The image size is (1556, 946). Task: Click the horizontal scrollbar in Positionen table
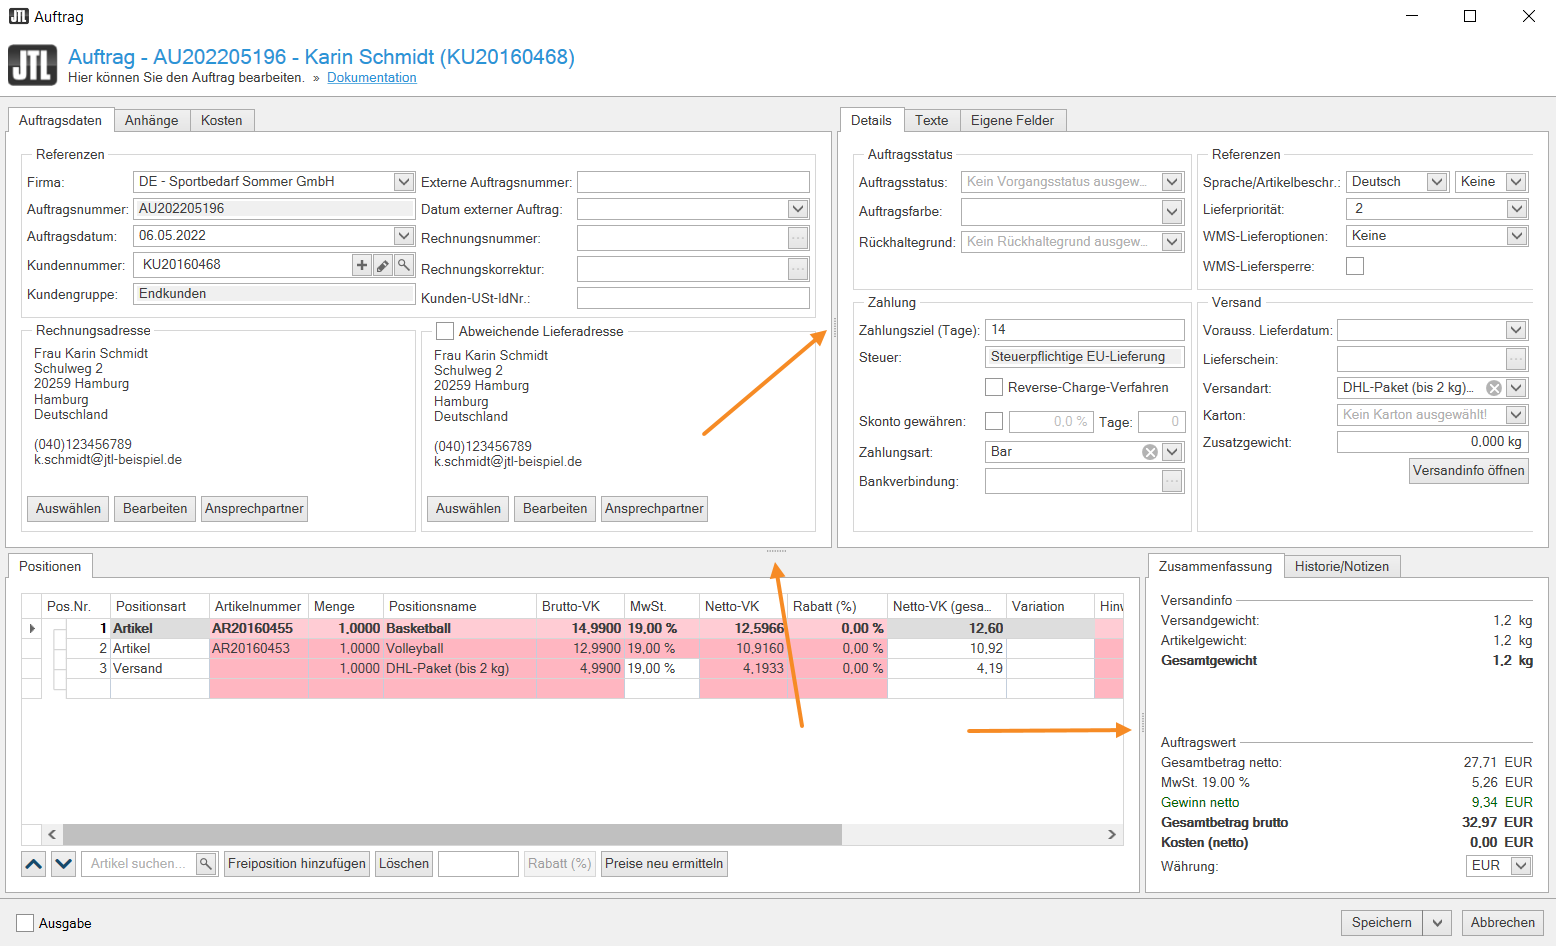coord(452,834)
